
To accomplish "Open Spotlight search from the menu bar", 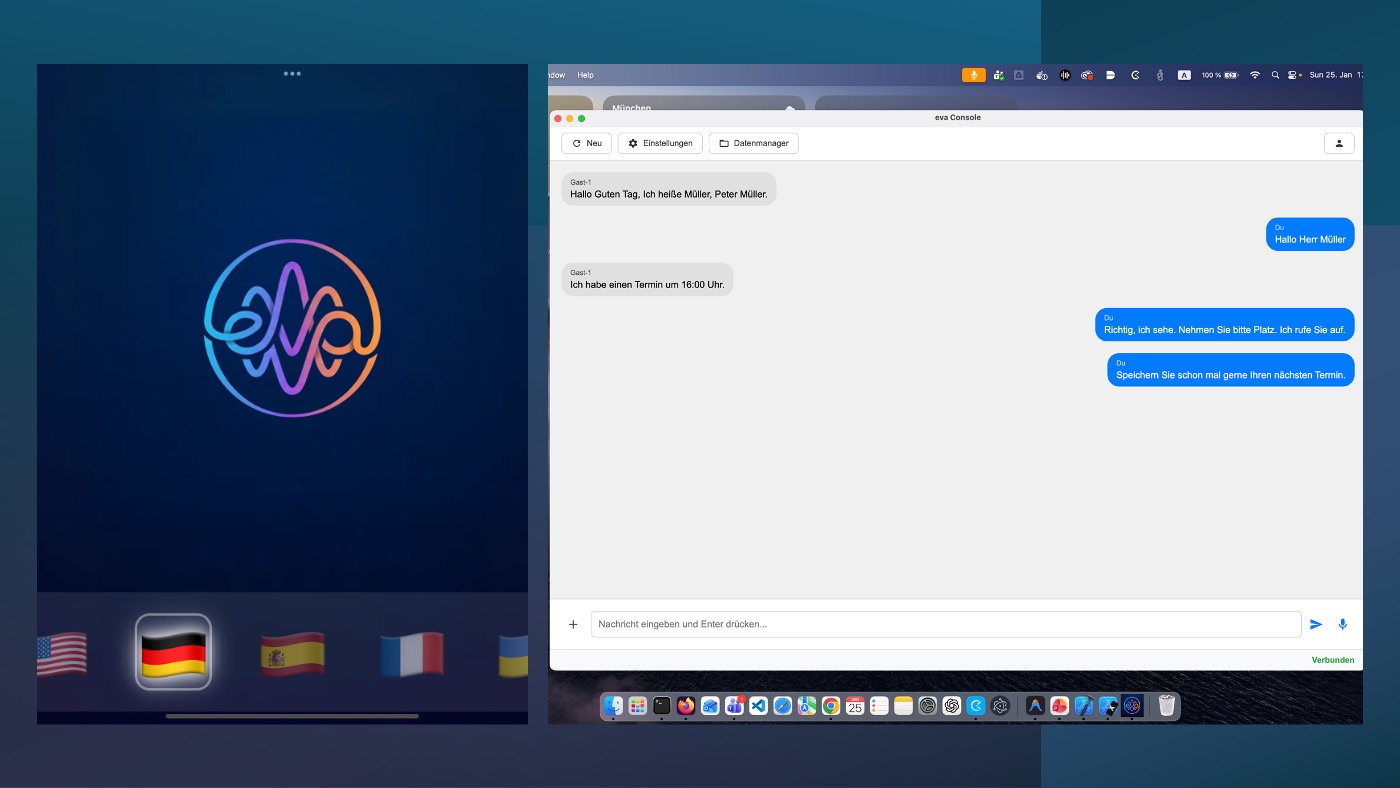I will [x=1275, y=74].
